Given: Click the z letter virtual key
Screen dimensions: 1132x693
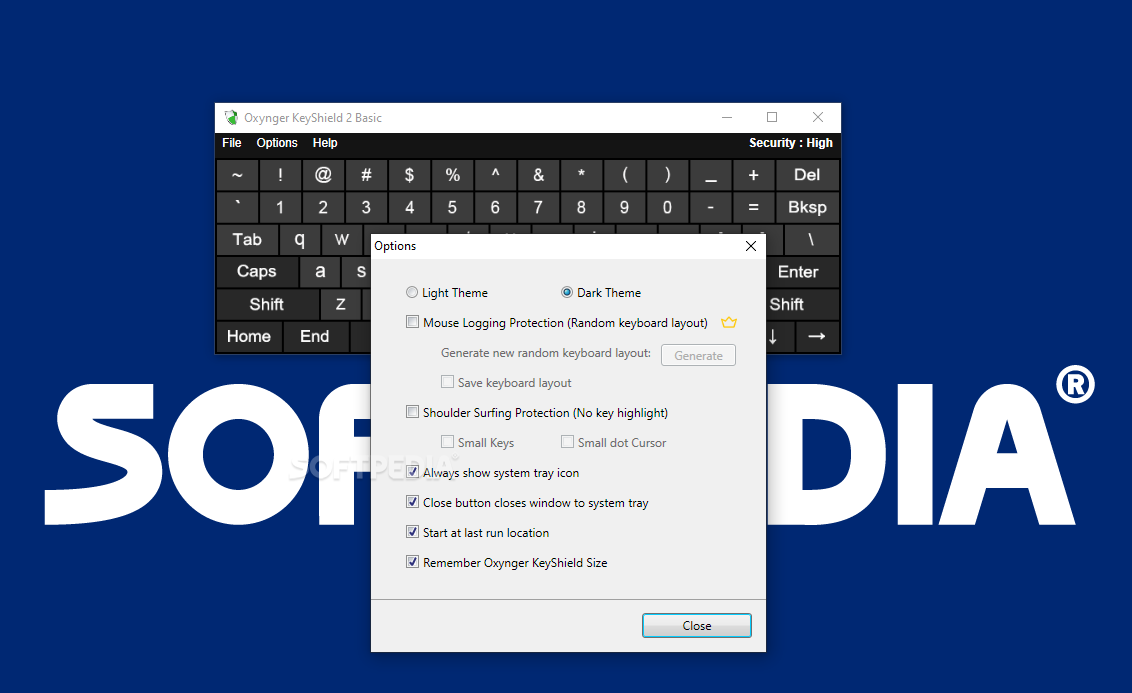Looking at the screenshot, I should (341, 305).
